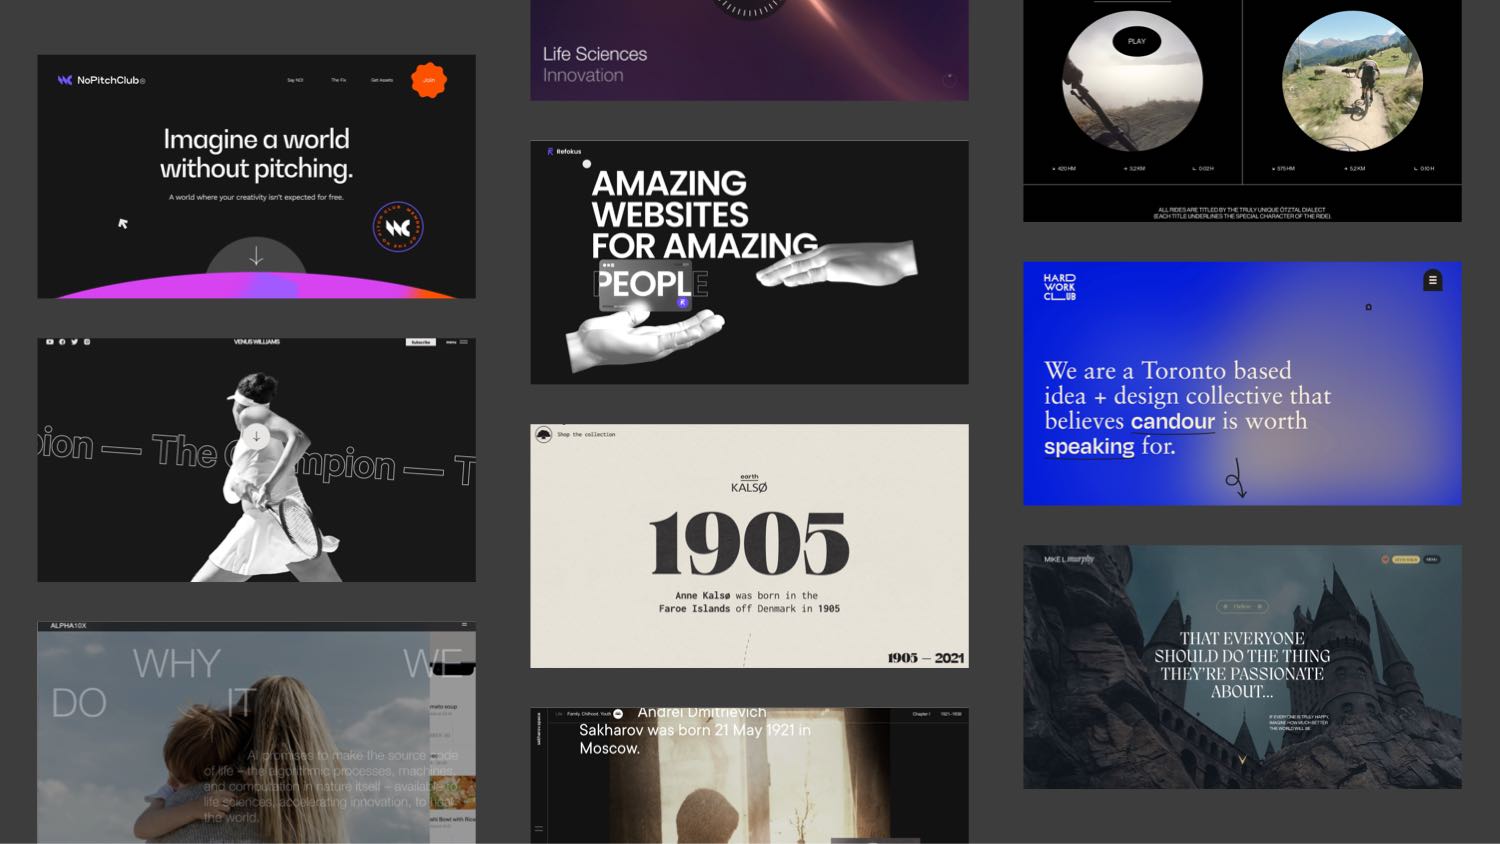This screenshot has height=844, width=1500.
Task: Click the orange Join badge button
Action: [x=428, y=80]
